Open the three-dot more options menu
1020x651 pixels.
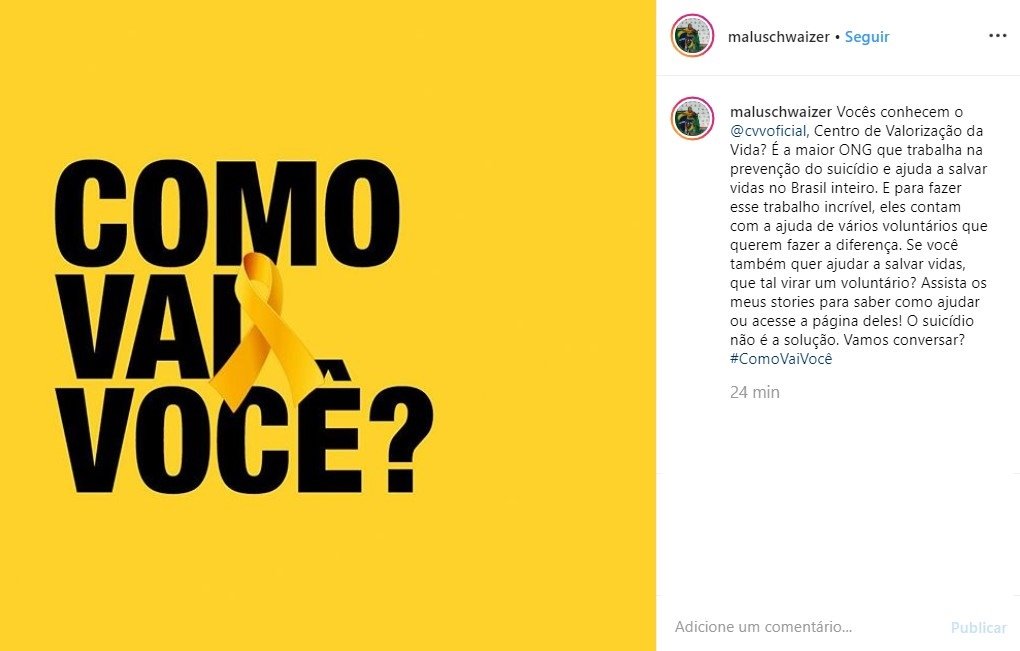click(x=997, y=36)
